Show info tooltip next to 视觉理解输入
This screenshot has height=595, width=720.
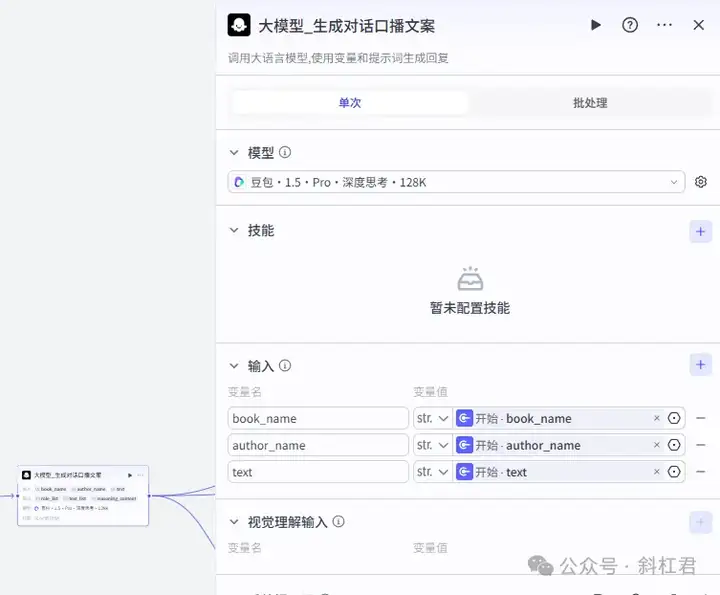(338, 522)
